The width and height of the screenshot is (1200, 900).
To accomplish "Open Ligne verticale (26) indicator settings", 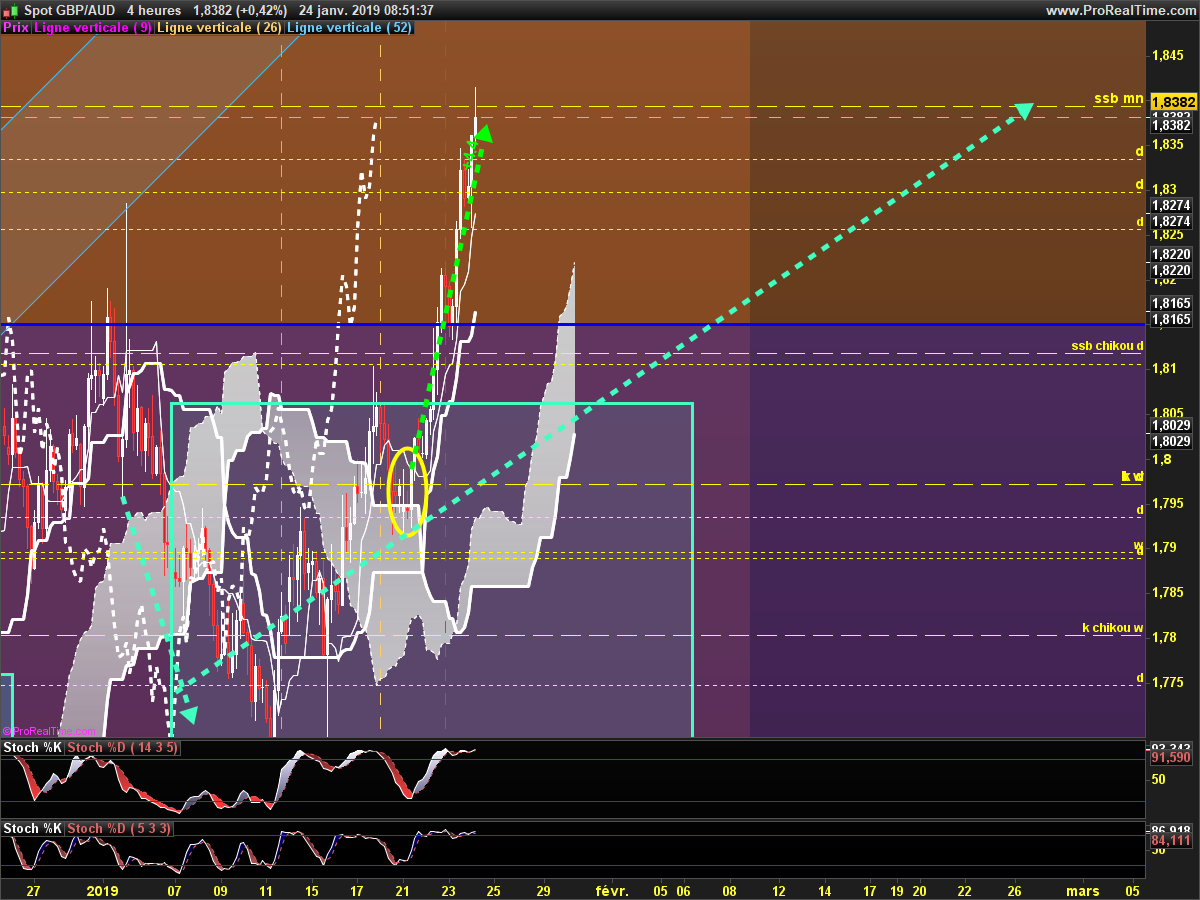I will coord(220,28).
